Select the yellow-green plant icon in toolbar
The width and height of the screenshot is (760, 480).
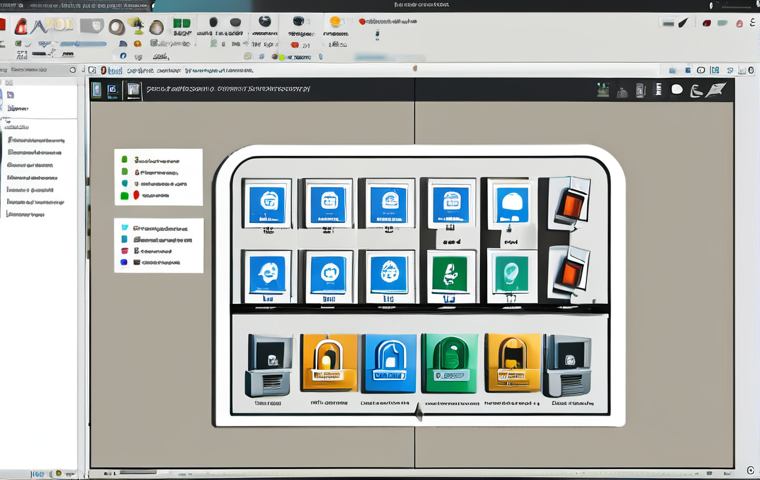click(x=138, y=26)
